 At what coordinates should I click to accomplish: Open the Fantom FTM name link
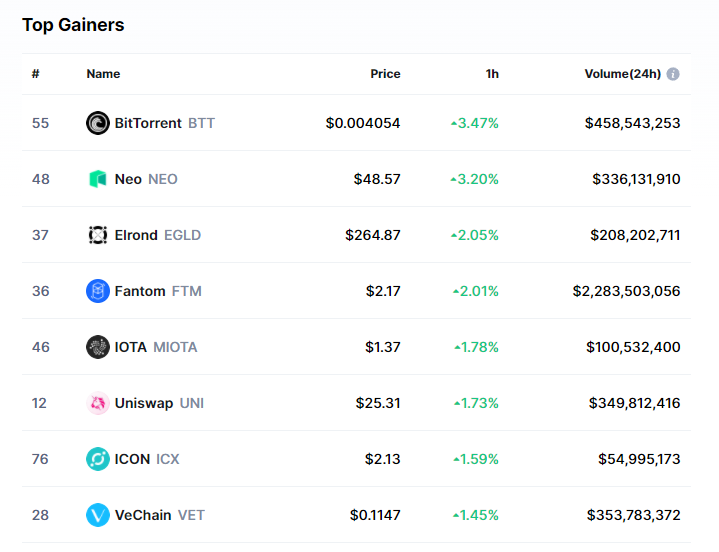(158, 291)
